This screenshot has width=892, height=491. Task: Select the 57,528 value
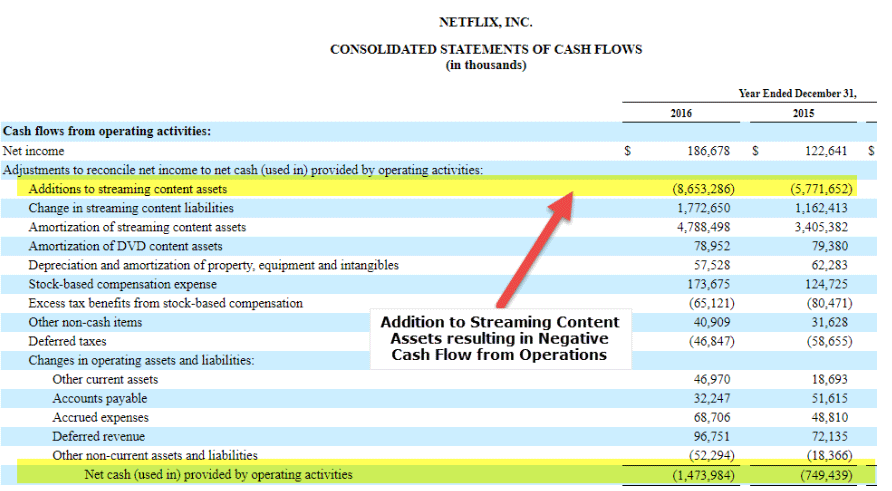click(712, 265)
